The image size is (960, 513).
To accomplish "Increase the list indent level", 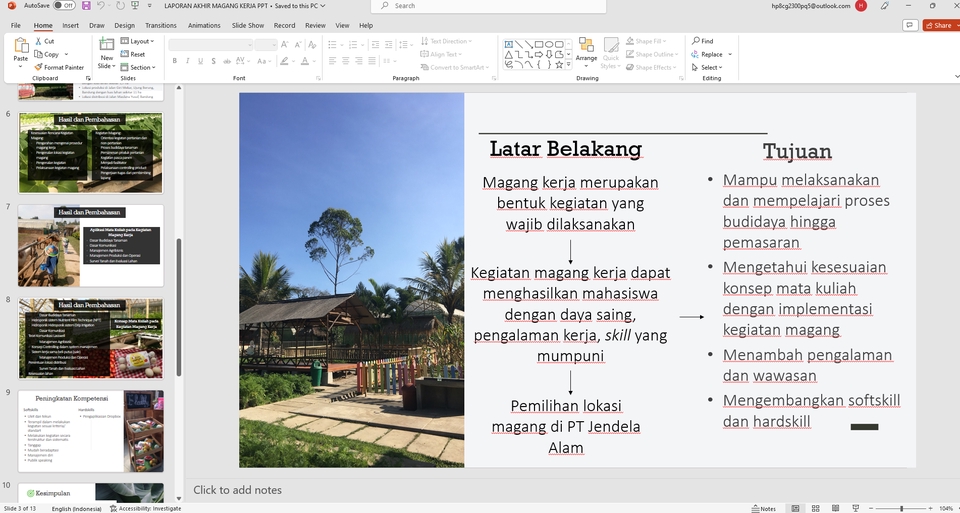I will click(389, 45).
